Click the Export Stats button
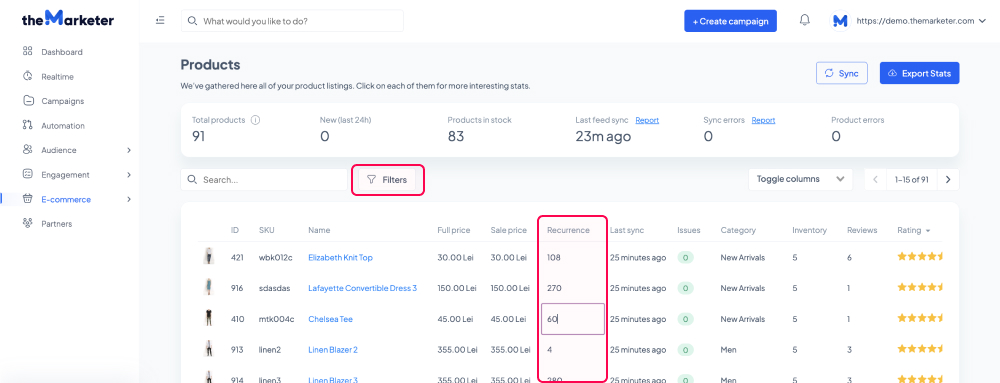1000x383 pixels. (x=919, y=73)
